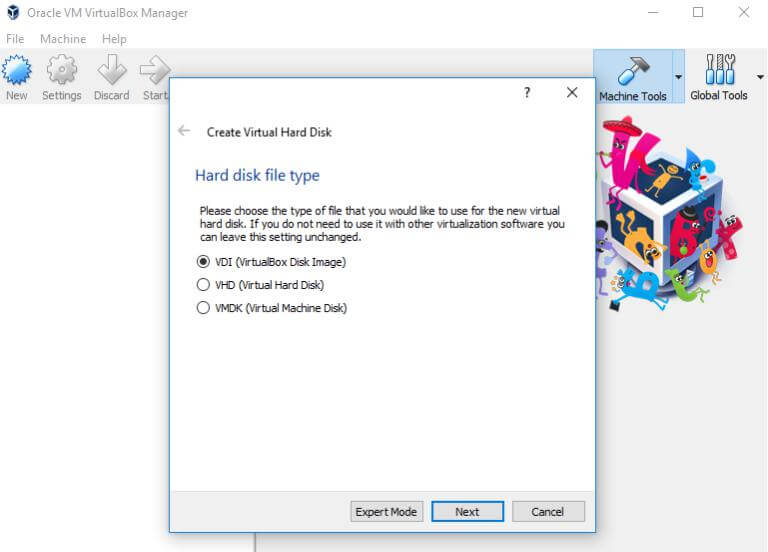Select VDI (VirtualBox Disk Image) option

pos(271,262)
